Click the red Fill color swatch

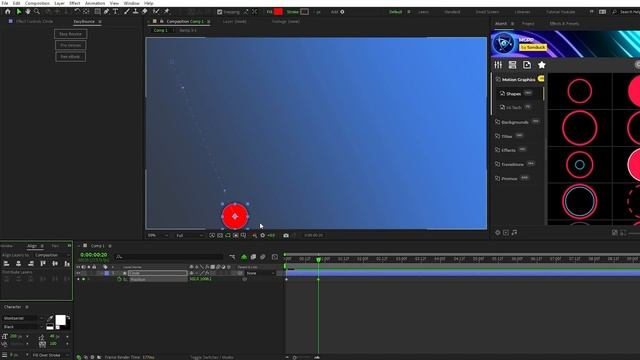pyautogui.click(x=278, y=12)
